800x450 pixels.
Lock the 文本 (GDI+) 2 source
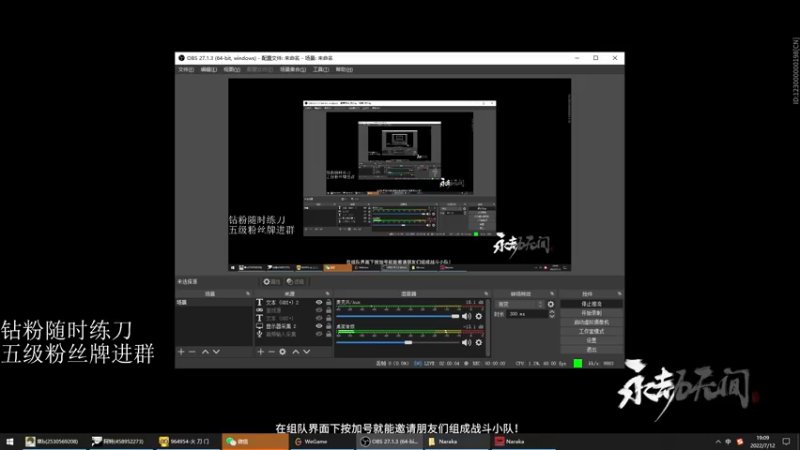tap(329, 303)
